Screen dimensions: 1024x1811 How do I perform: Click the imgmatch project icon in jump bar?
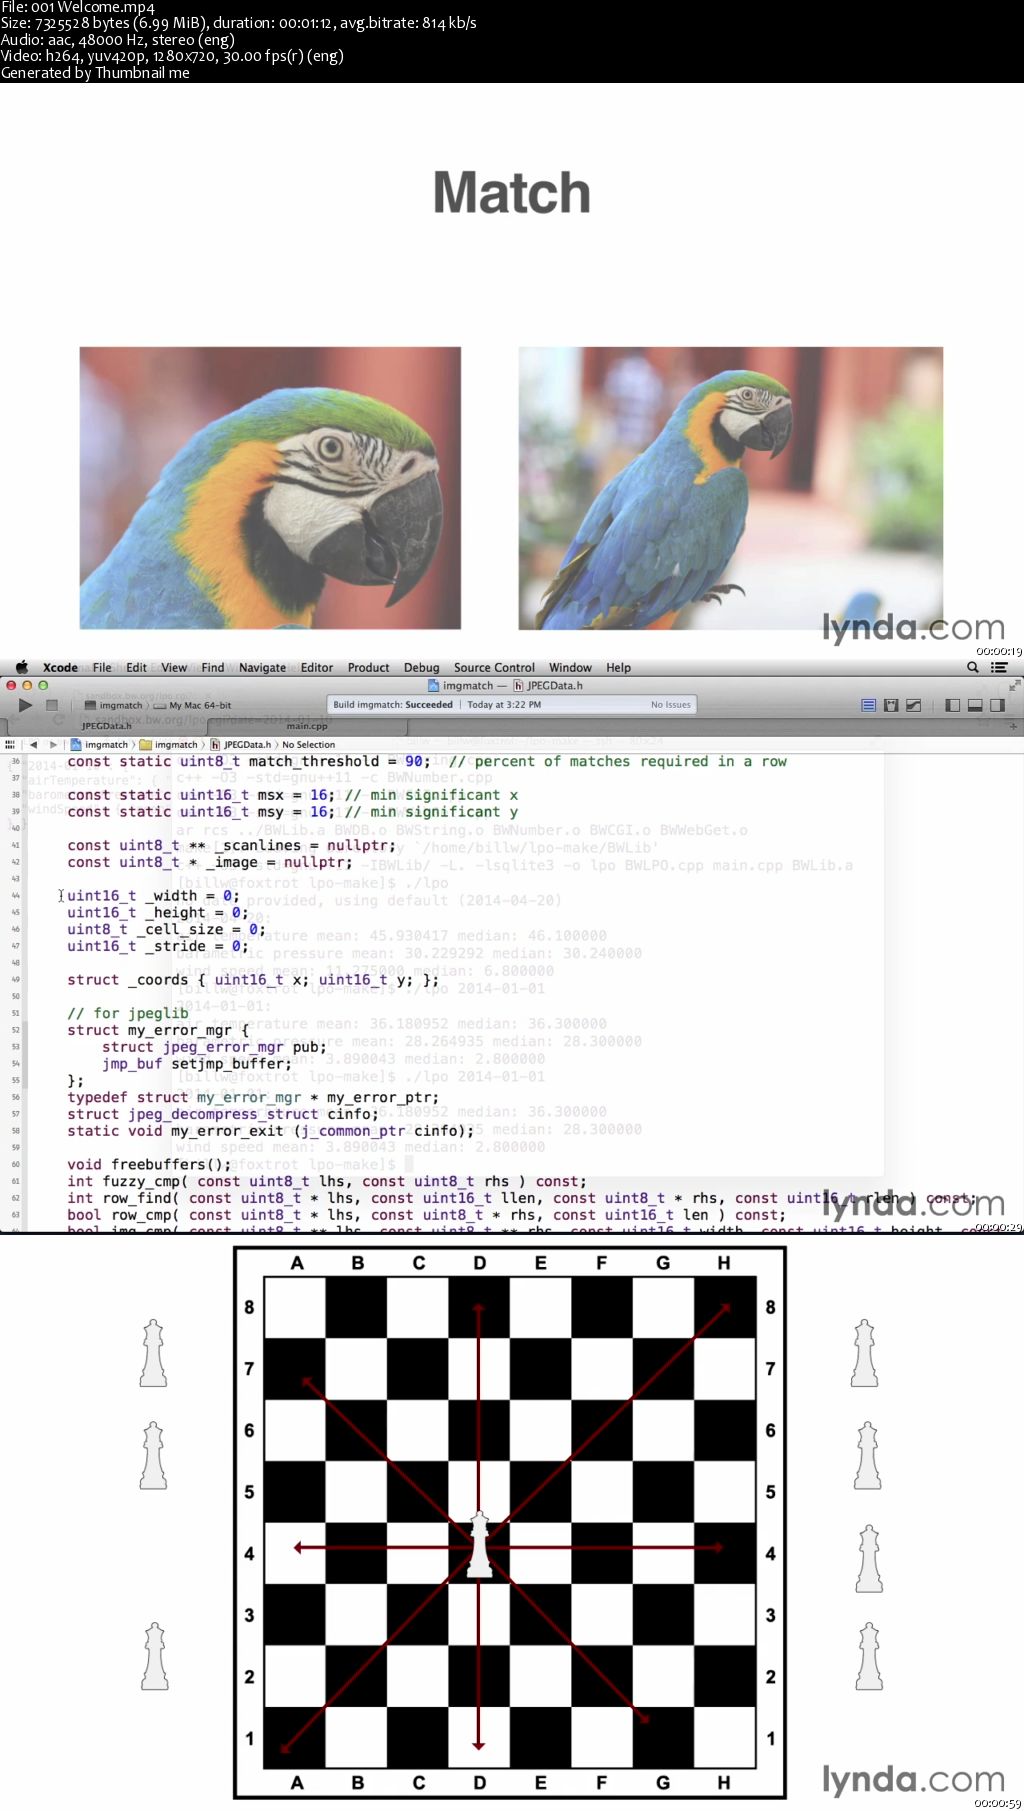pos(76,744)
